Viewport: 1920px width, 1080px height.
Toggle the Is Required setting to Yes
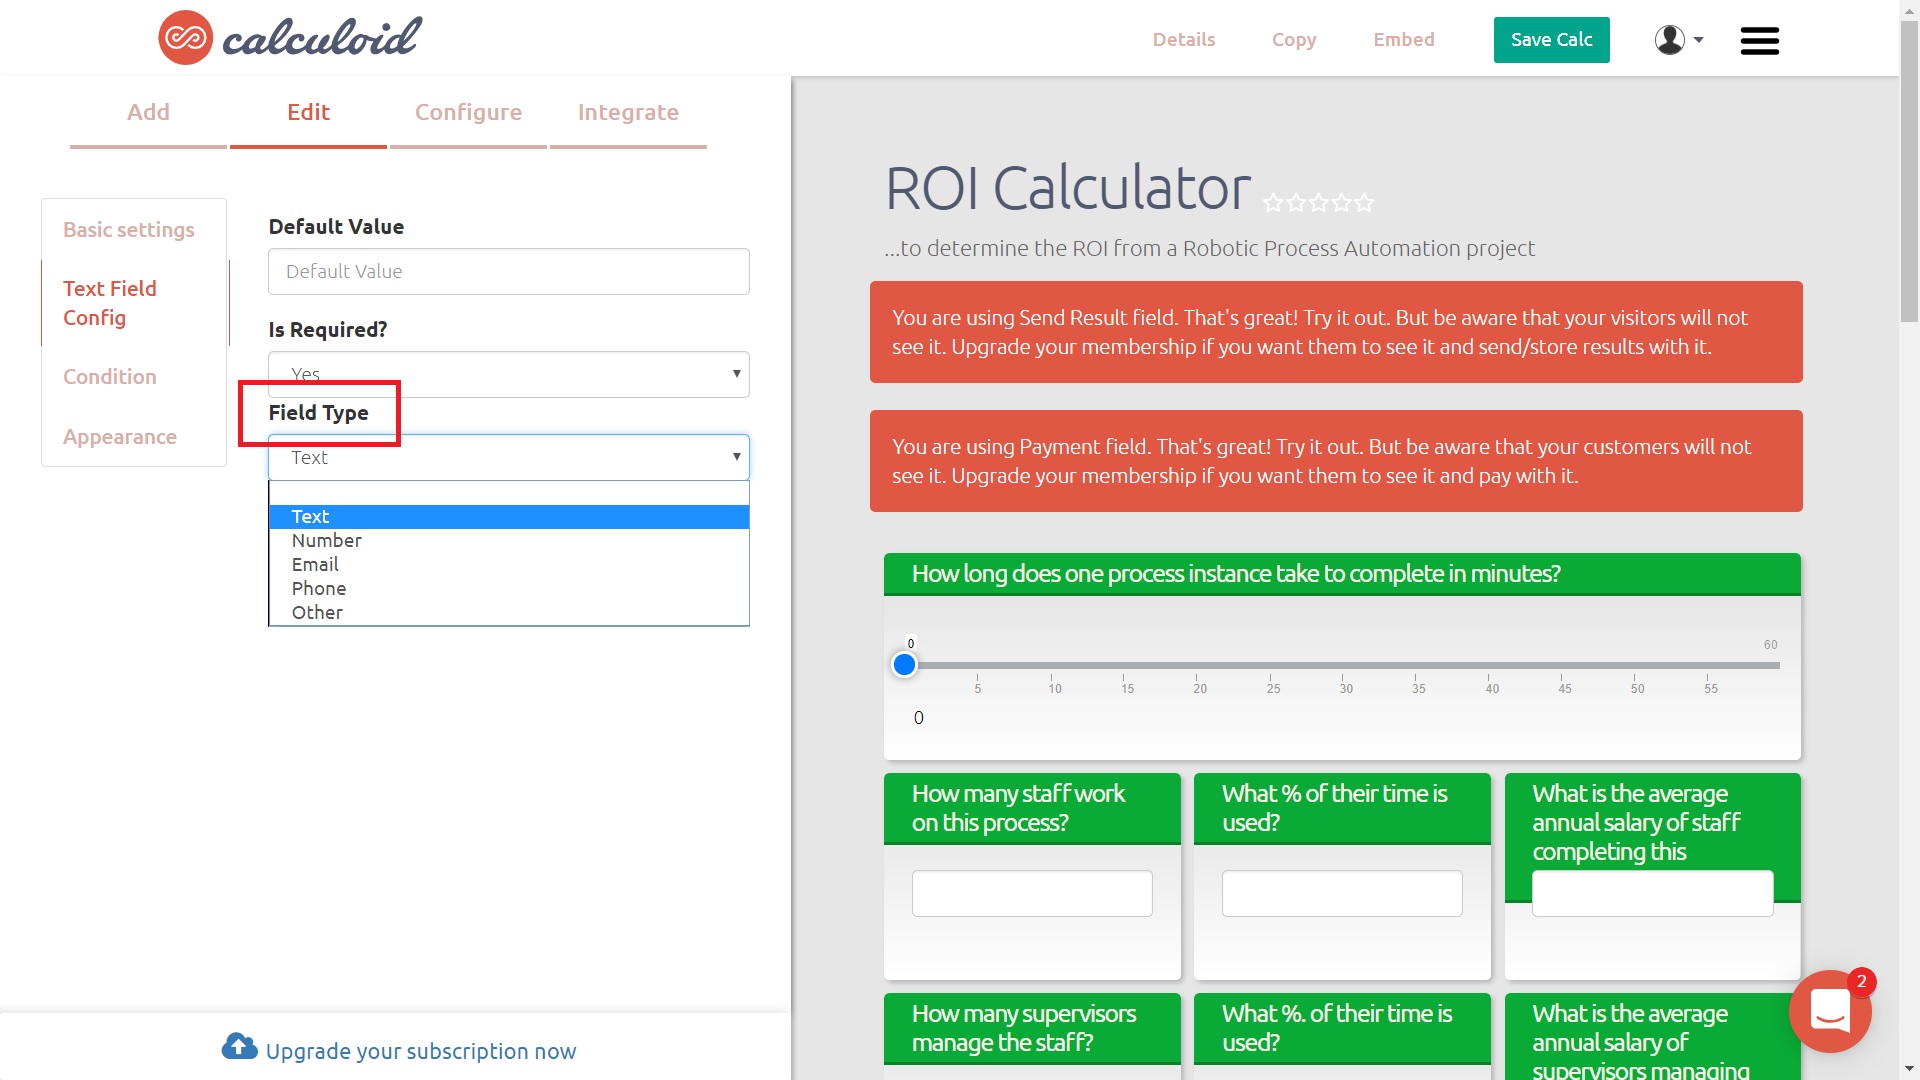508,373
